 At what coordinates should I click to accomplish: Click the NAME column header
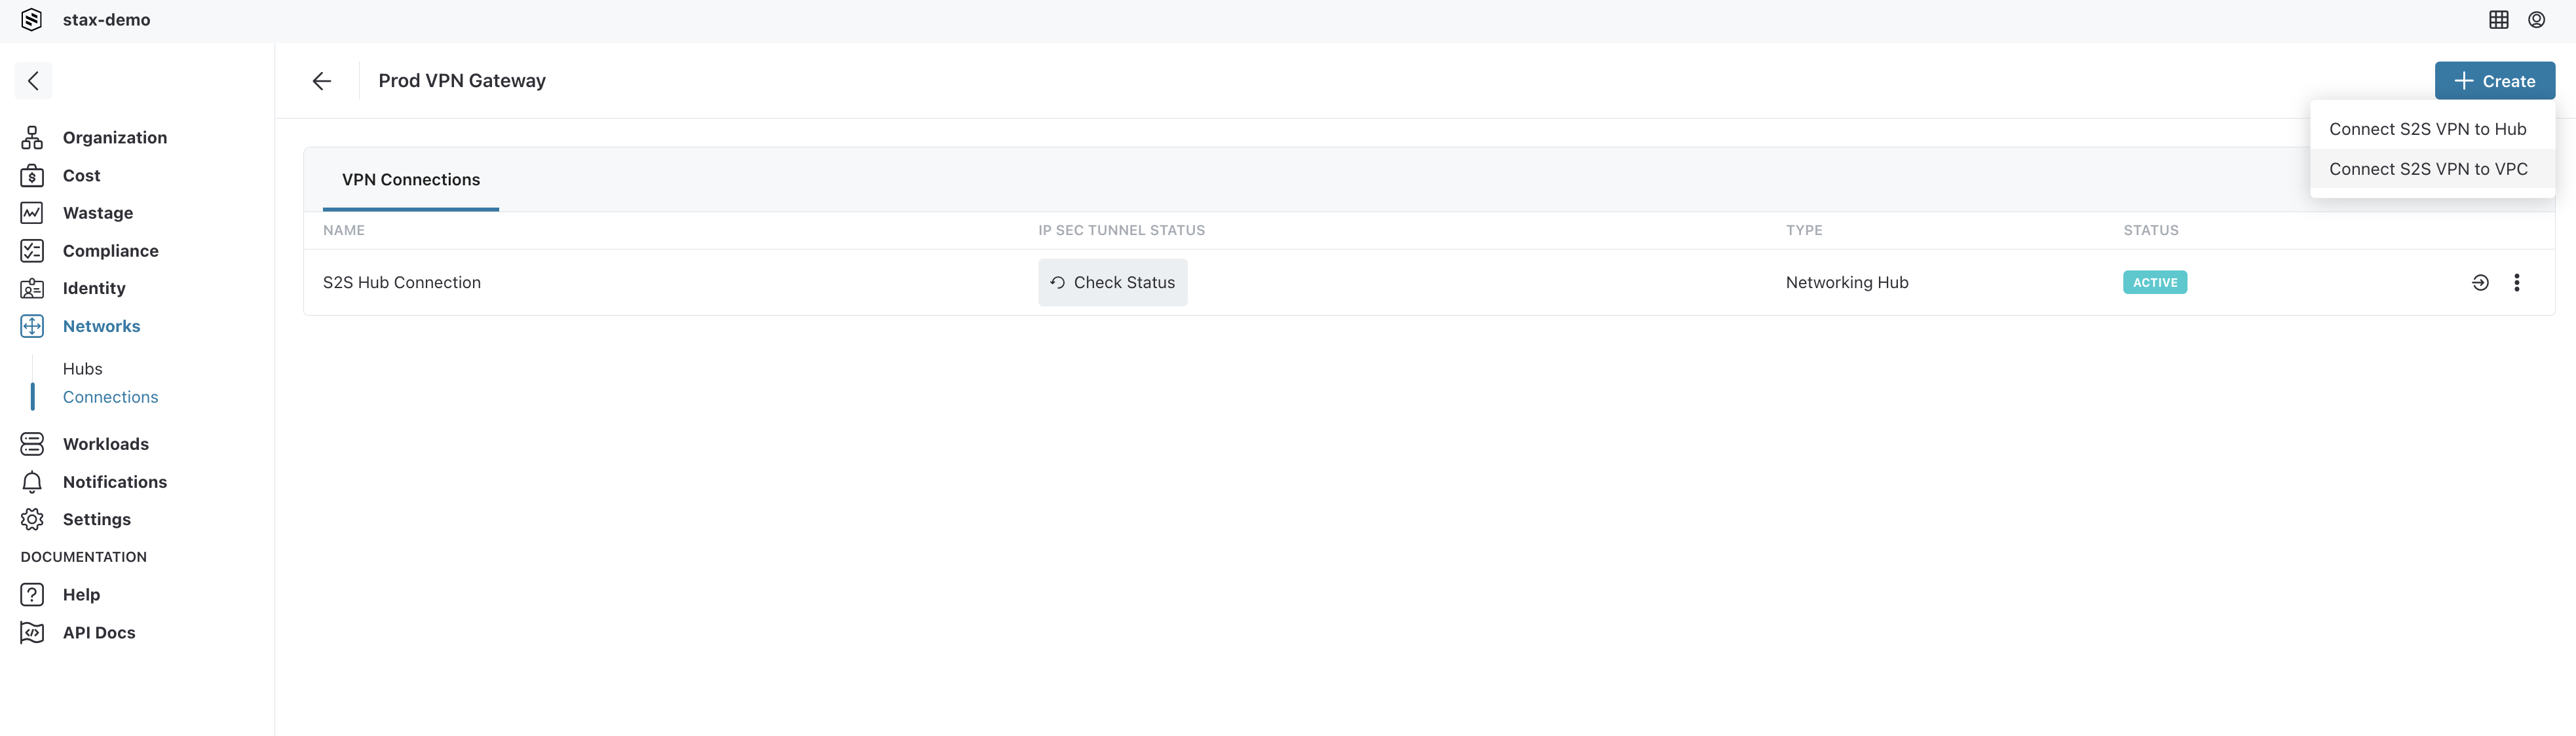pos(343,230)
